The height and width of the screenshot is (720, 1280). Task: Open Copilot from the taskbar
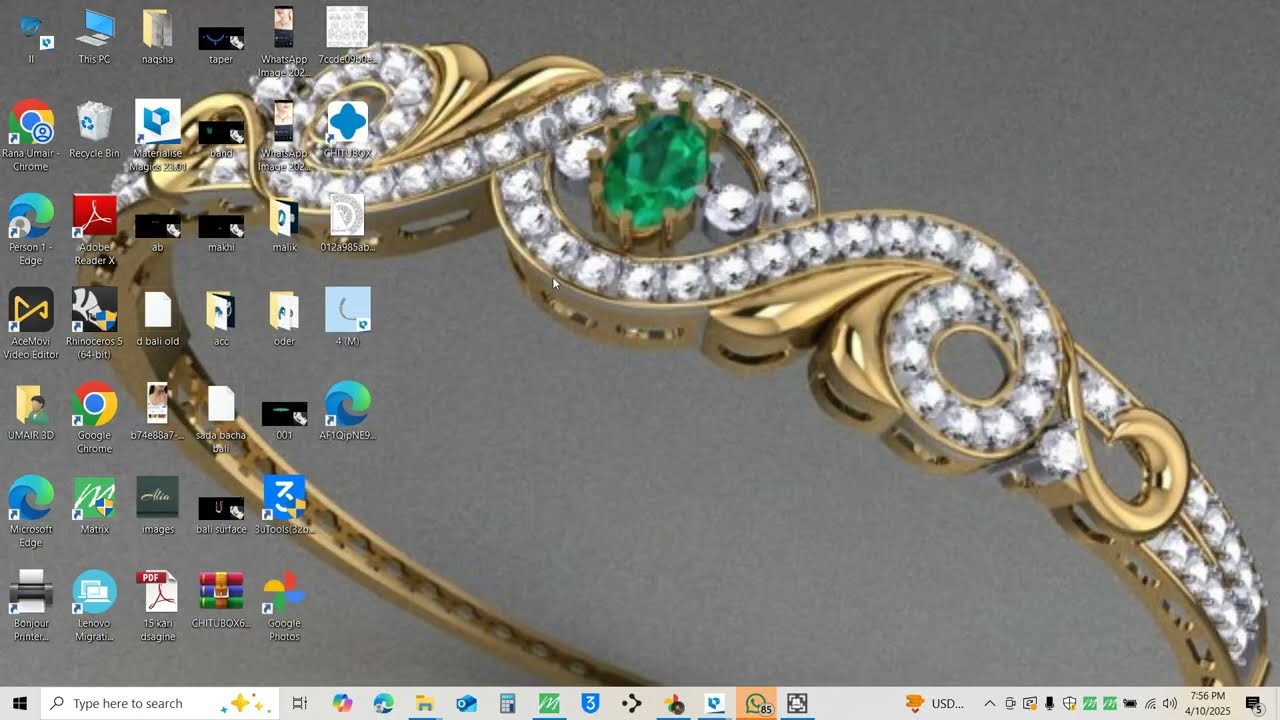tap(342, 703)
